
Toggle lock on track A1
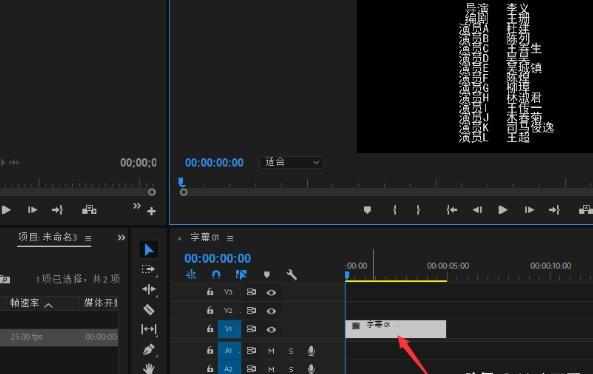tap(210, 351)
